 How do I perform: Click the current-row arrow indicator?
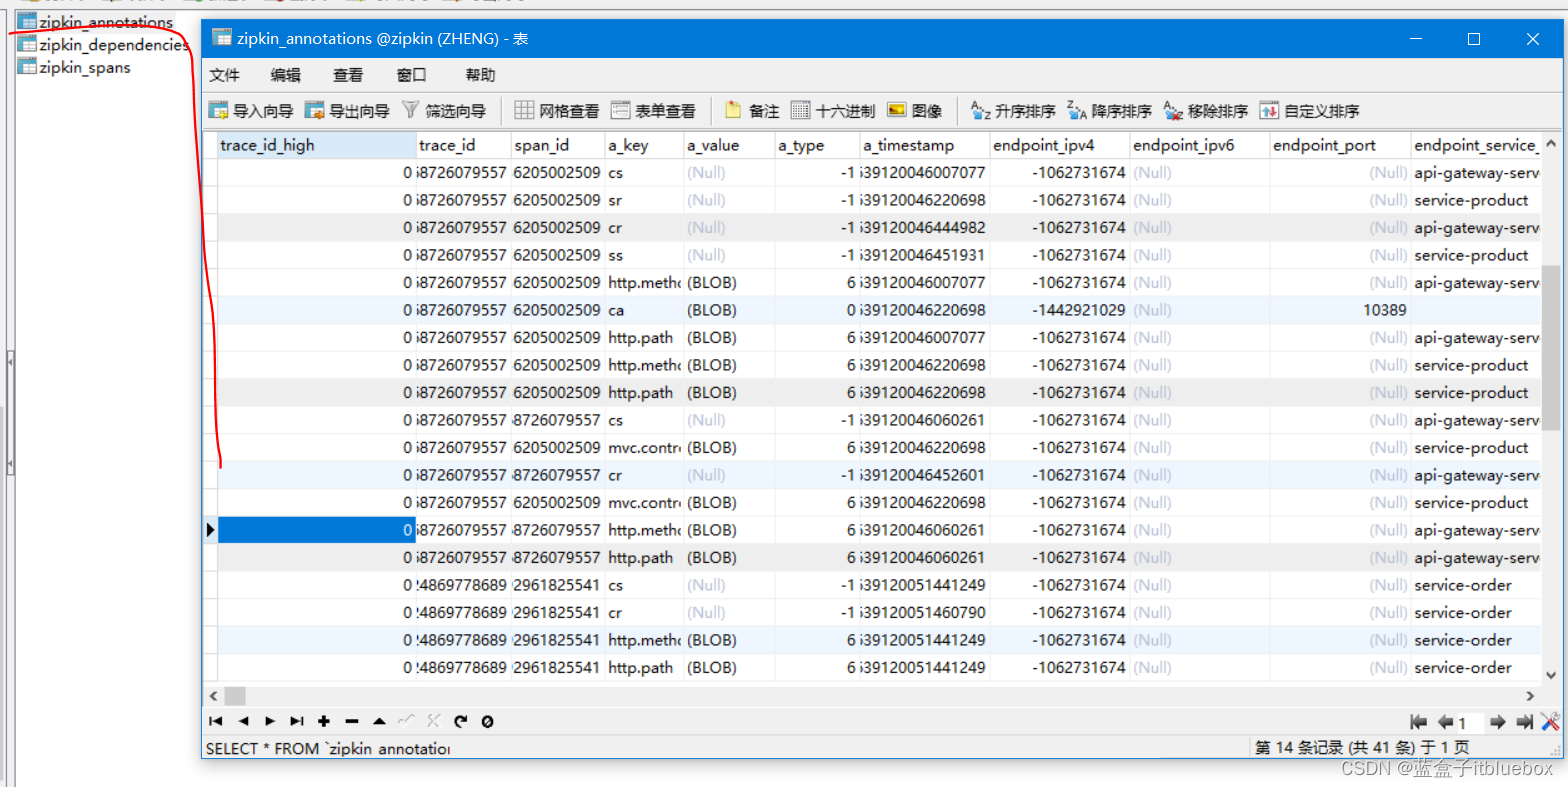[210, 530]
